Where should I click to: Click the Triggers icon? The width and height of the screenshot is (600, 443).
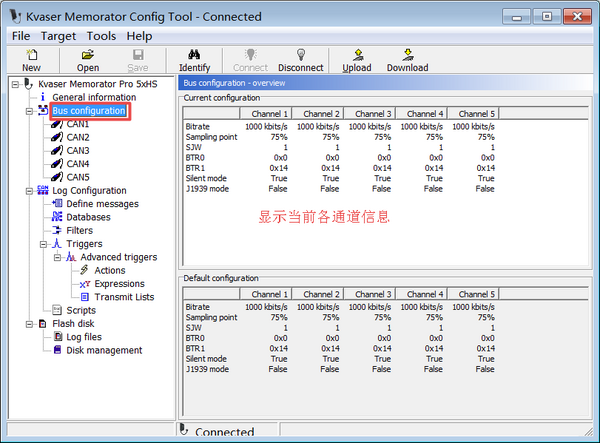tap(57, 243)
